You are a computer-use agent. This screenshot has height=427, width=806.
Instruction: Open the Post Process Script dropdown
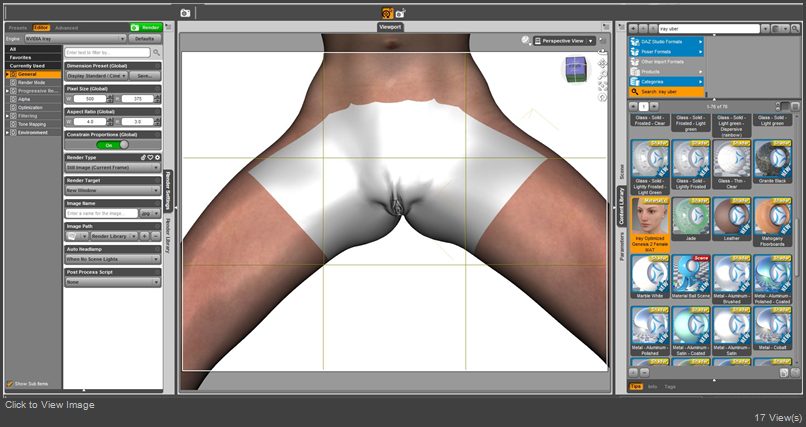click(113, 282)
